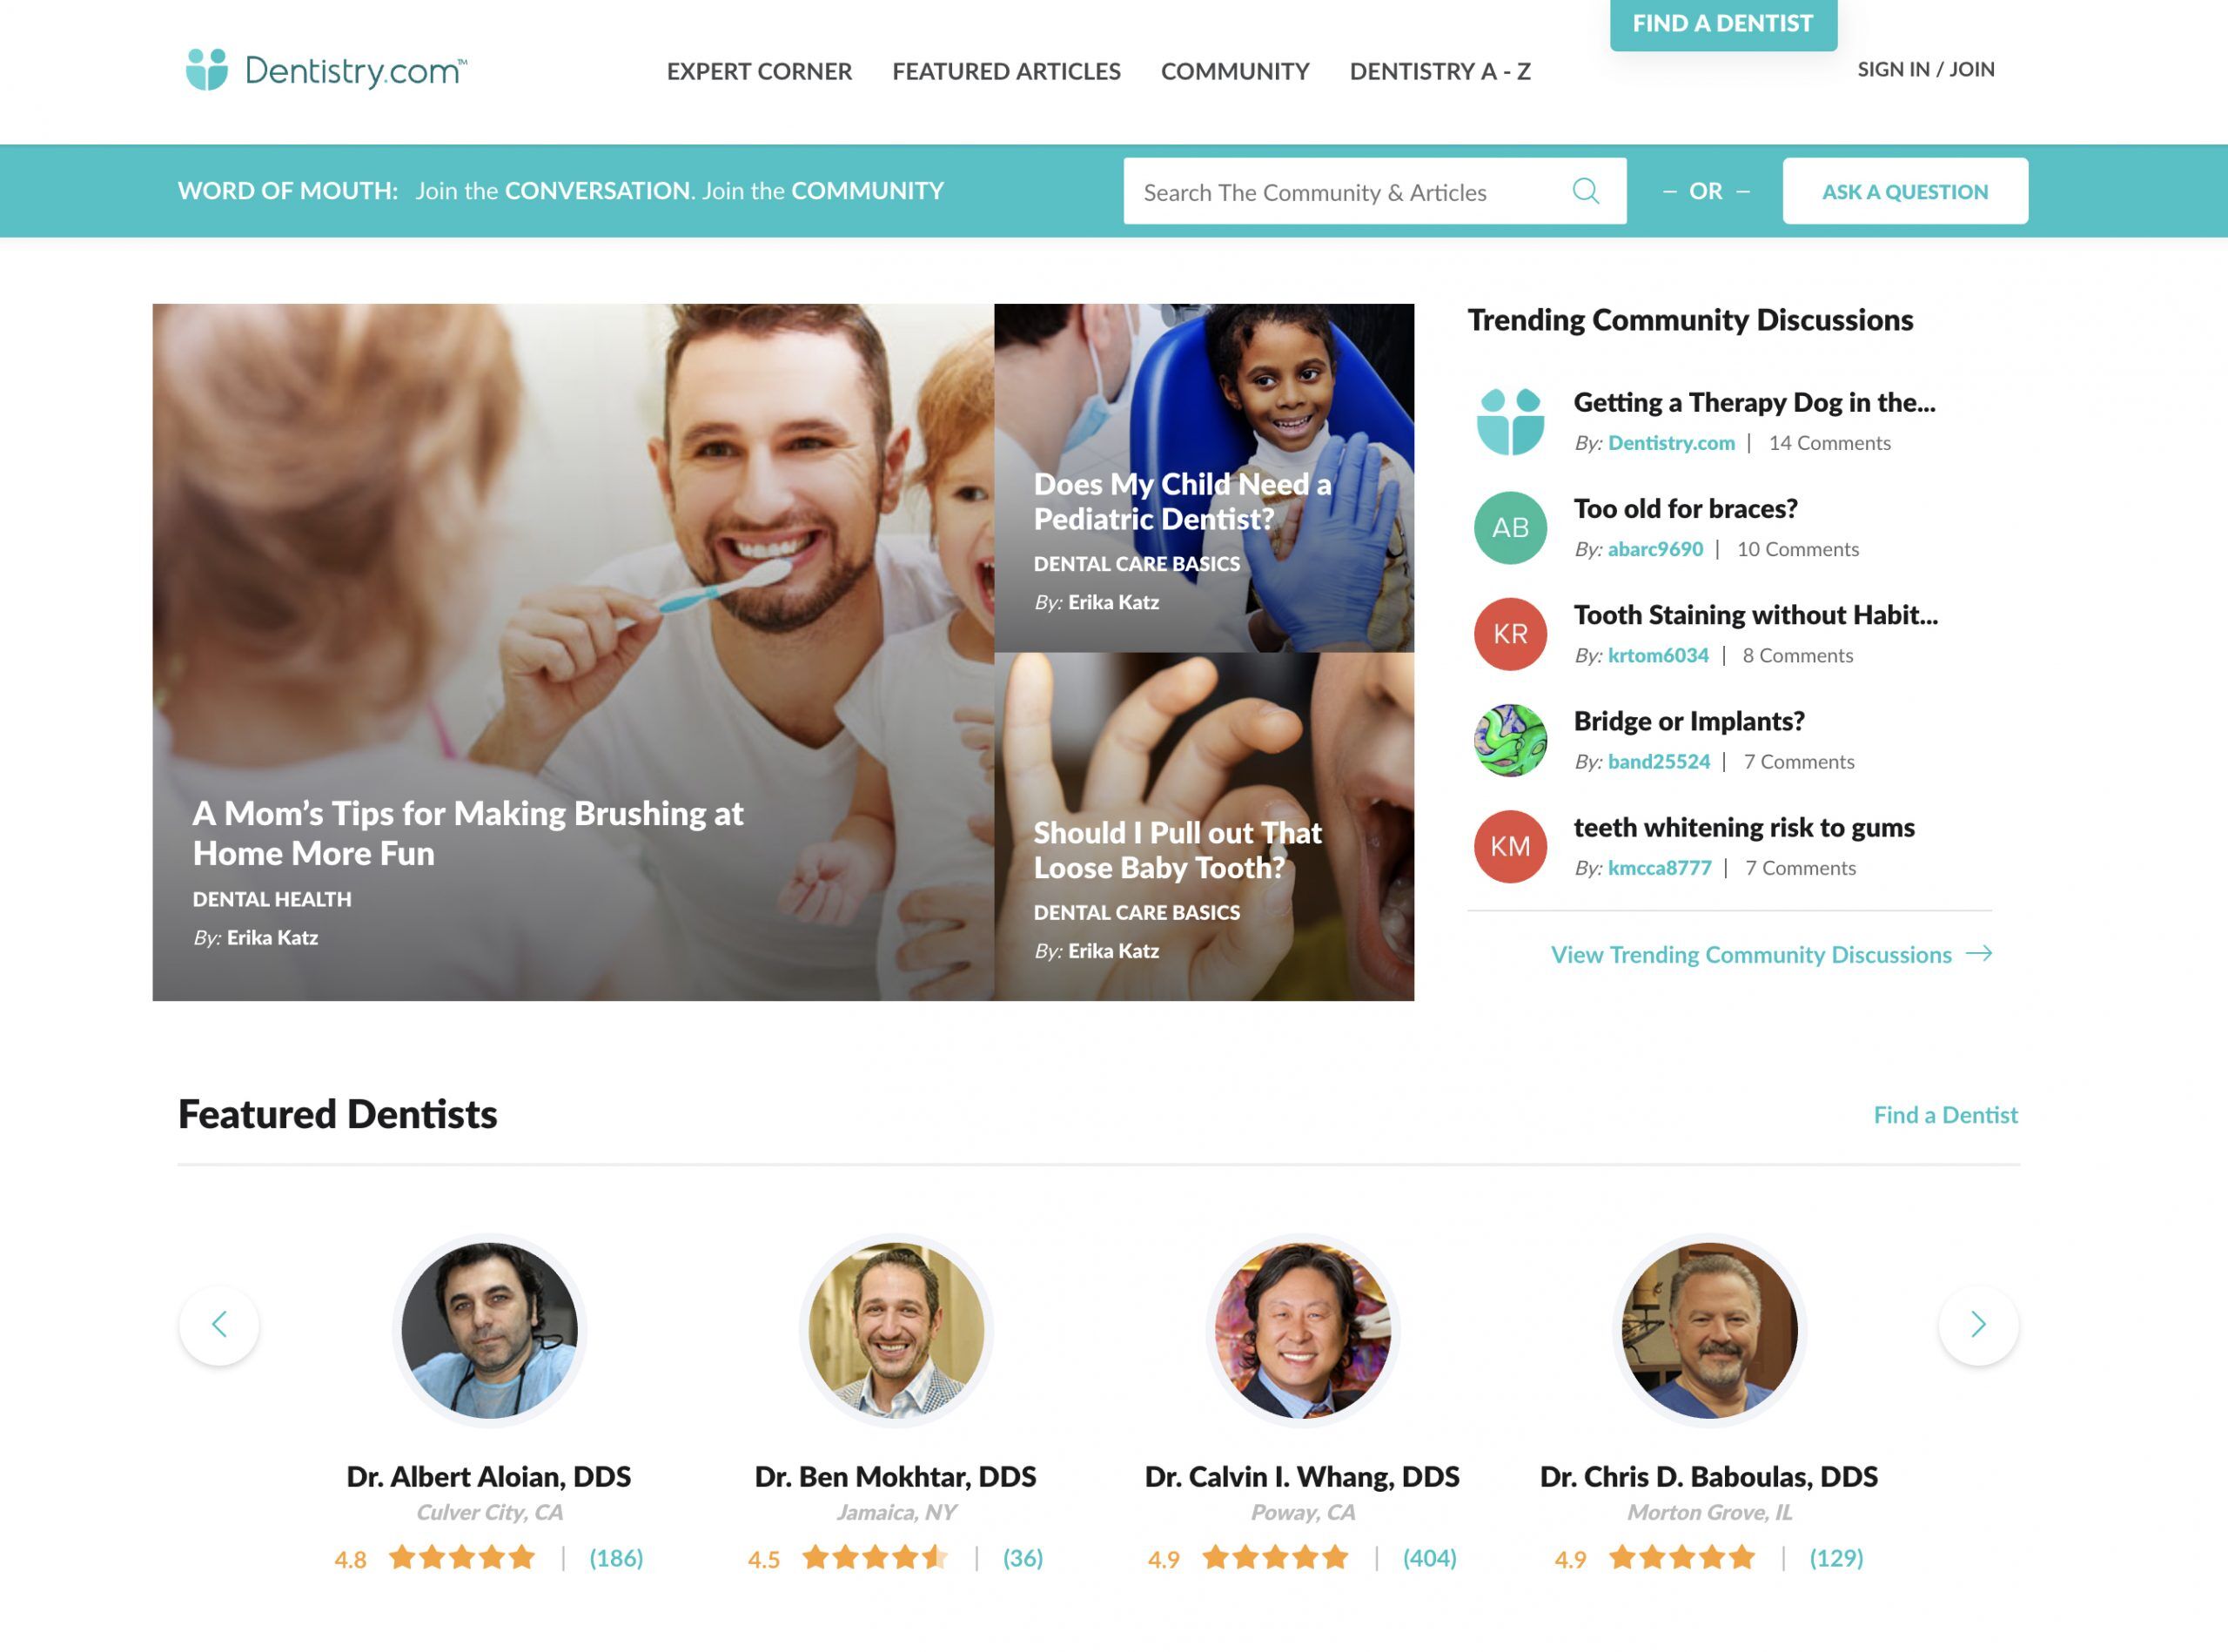Open the Expert Corner menu
This screenshot has width=2228, height=1652.
tap(759, 71)
